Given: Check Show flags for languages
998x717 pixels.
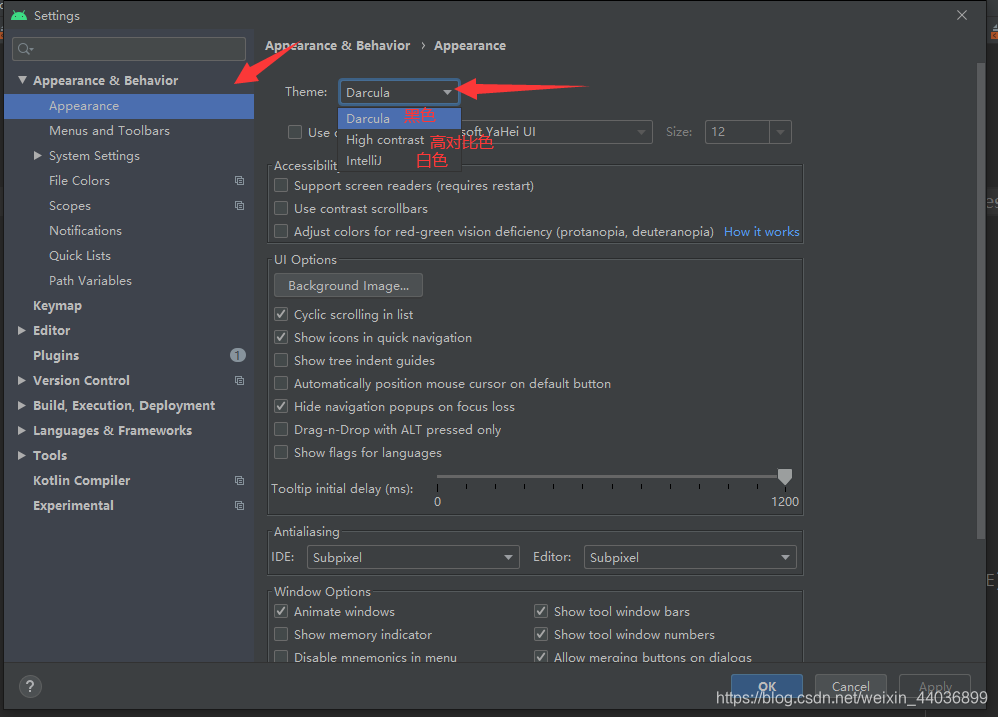Looking at the screenshot, I should pos(281,452).
